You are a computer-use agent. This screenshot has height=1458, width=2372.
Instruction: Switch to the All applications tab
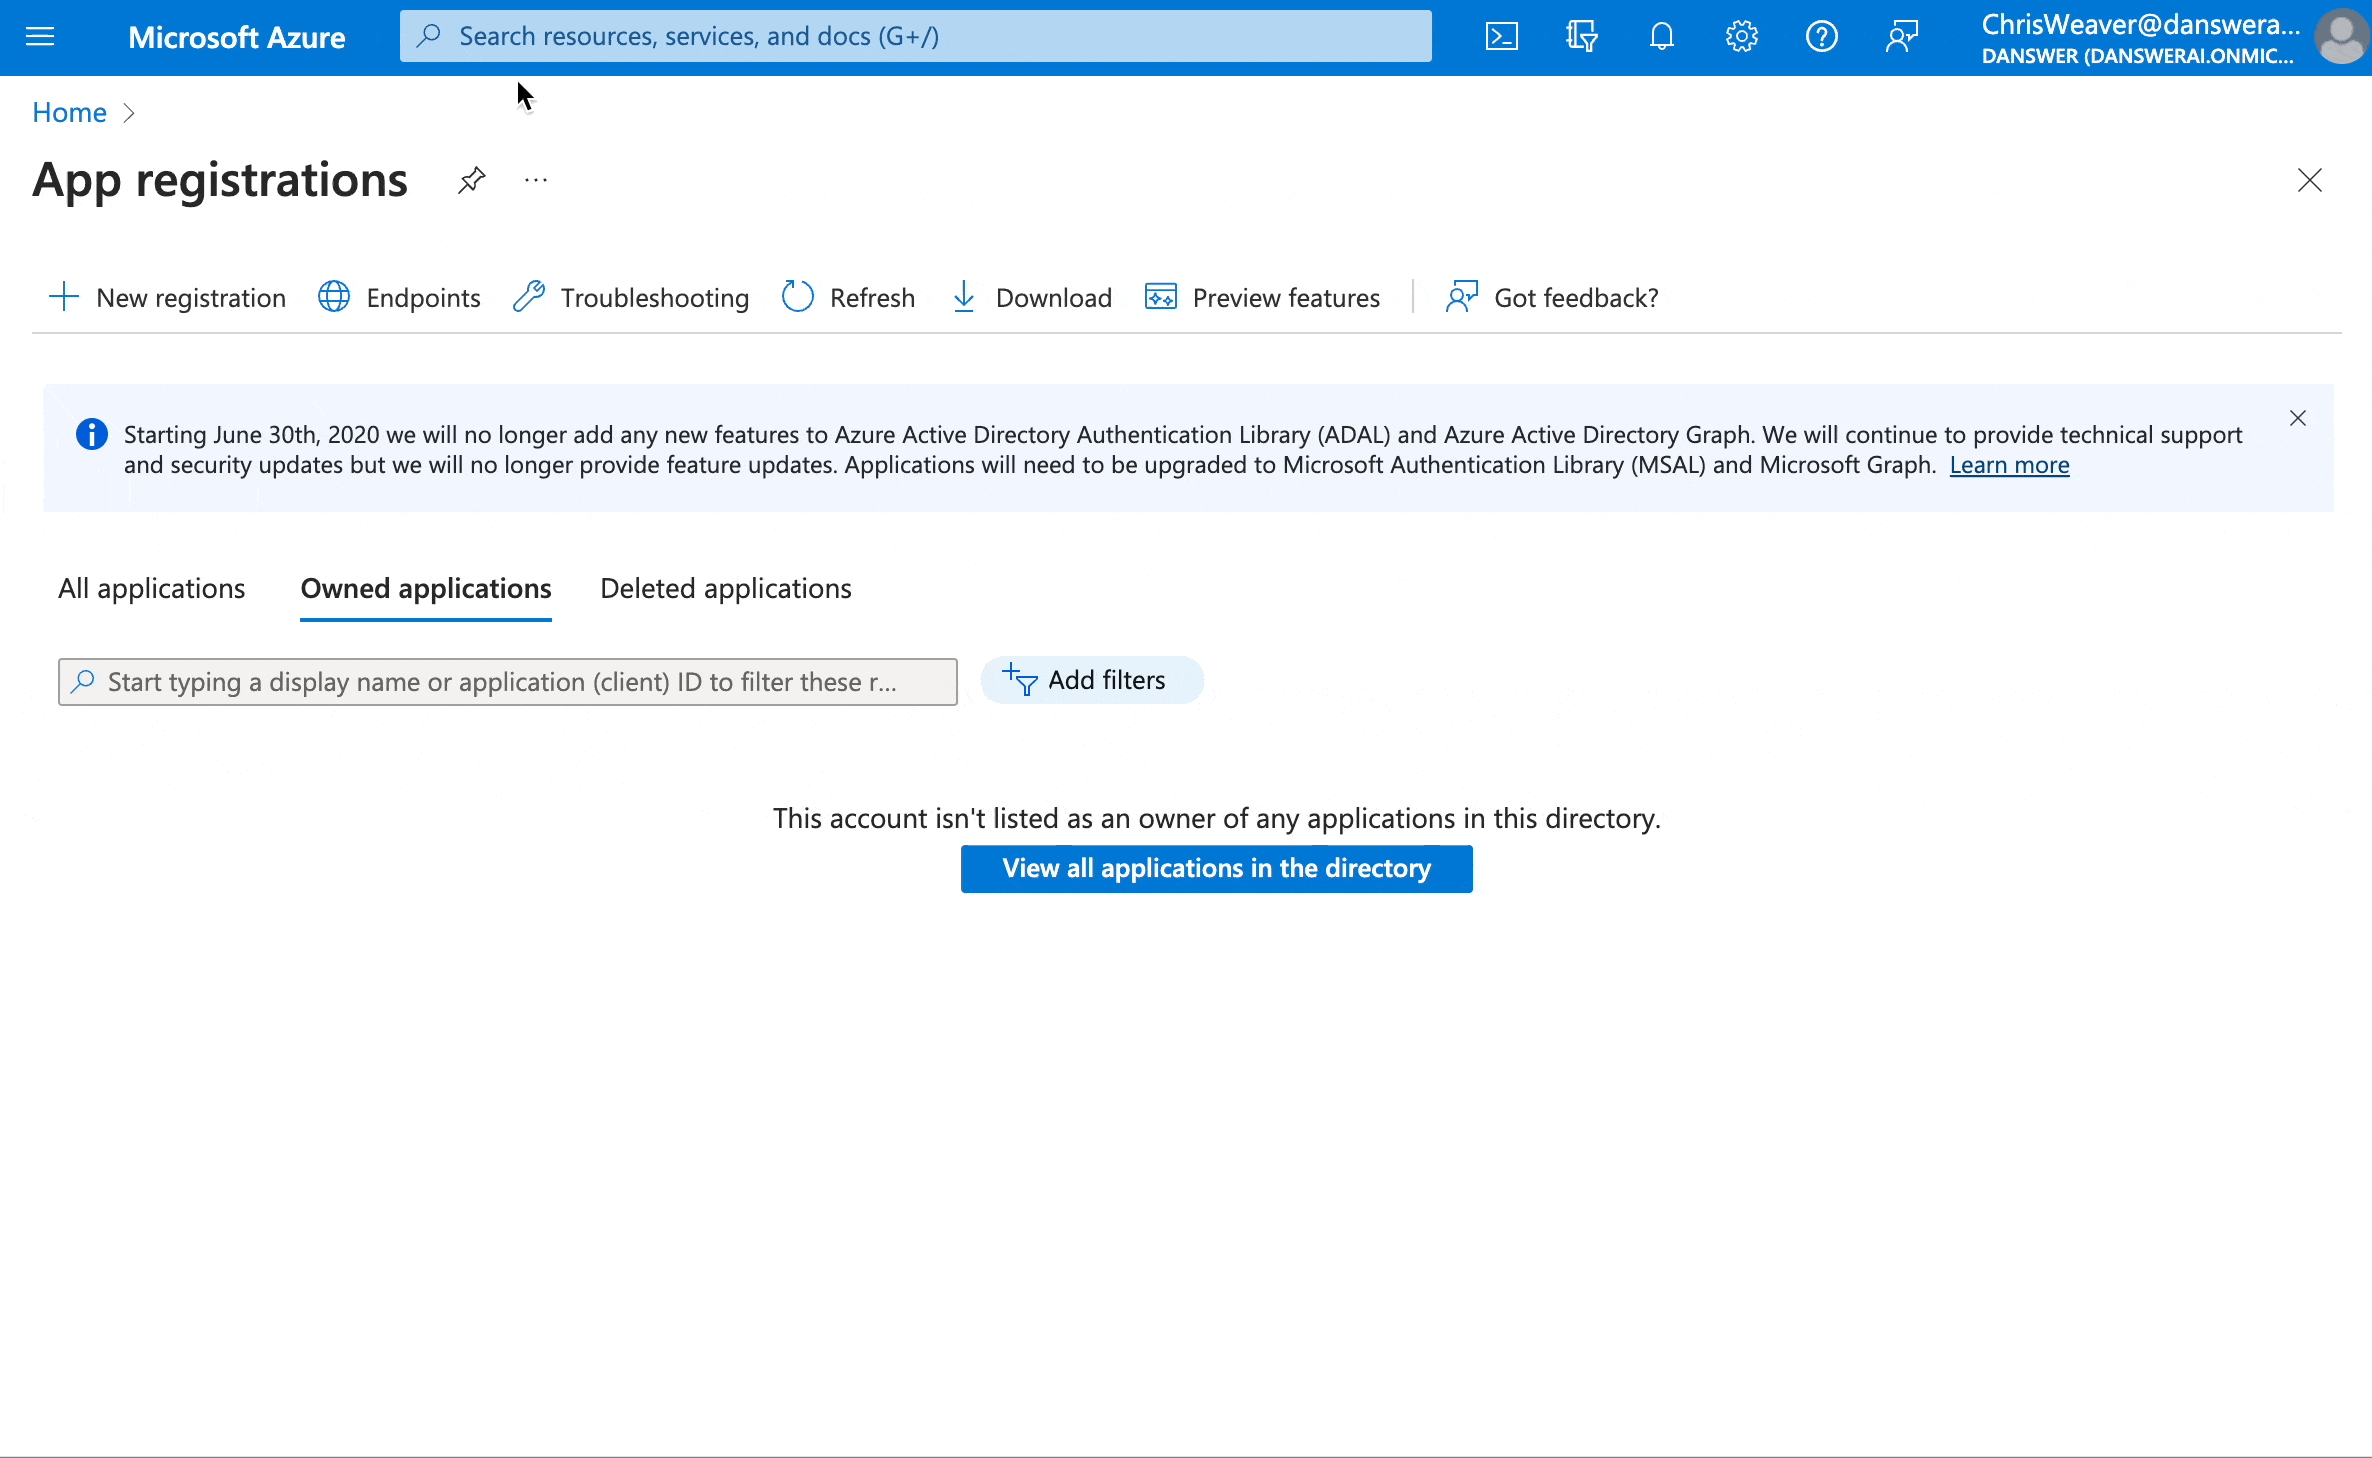click(150, 588)
